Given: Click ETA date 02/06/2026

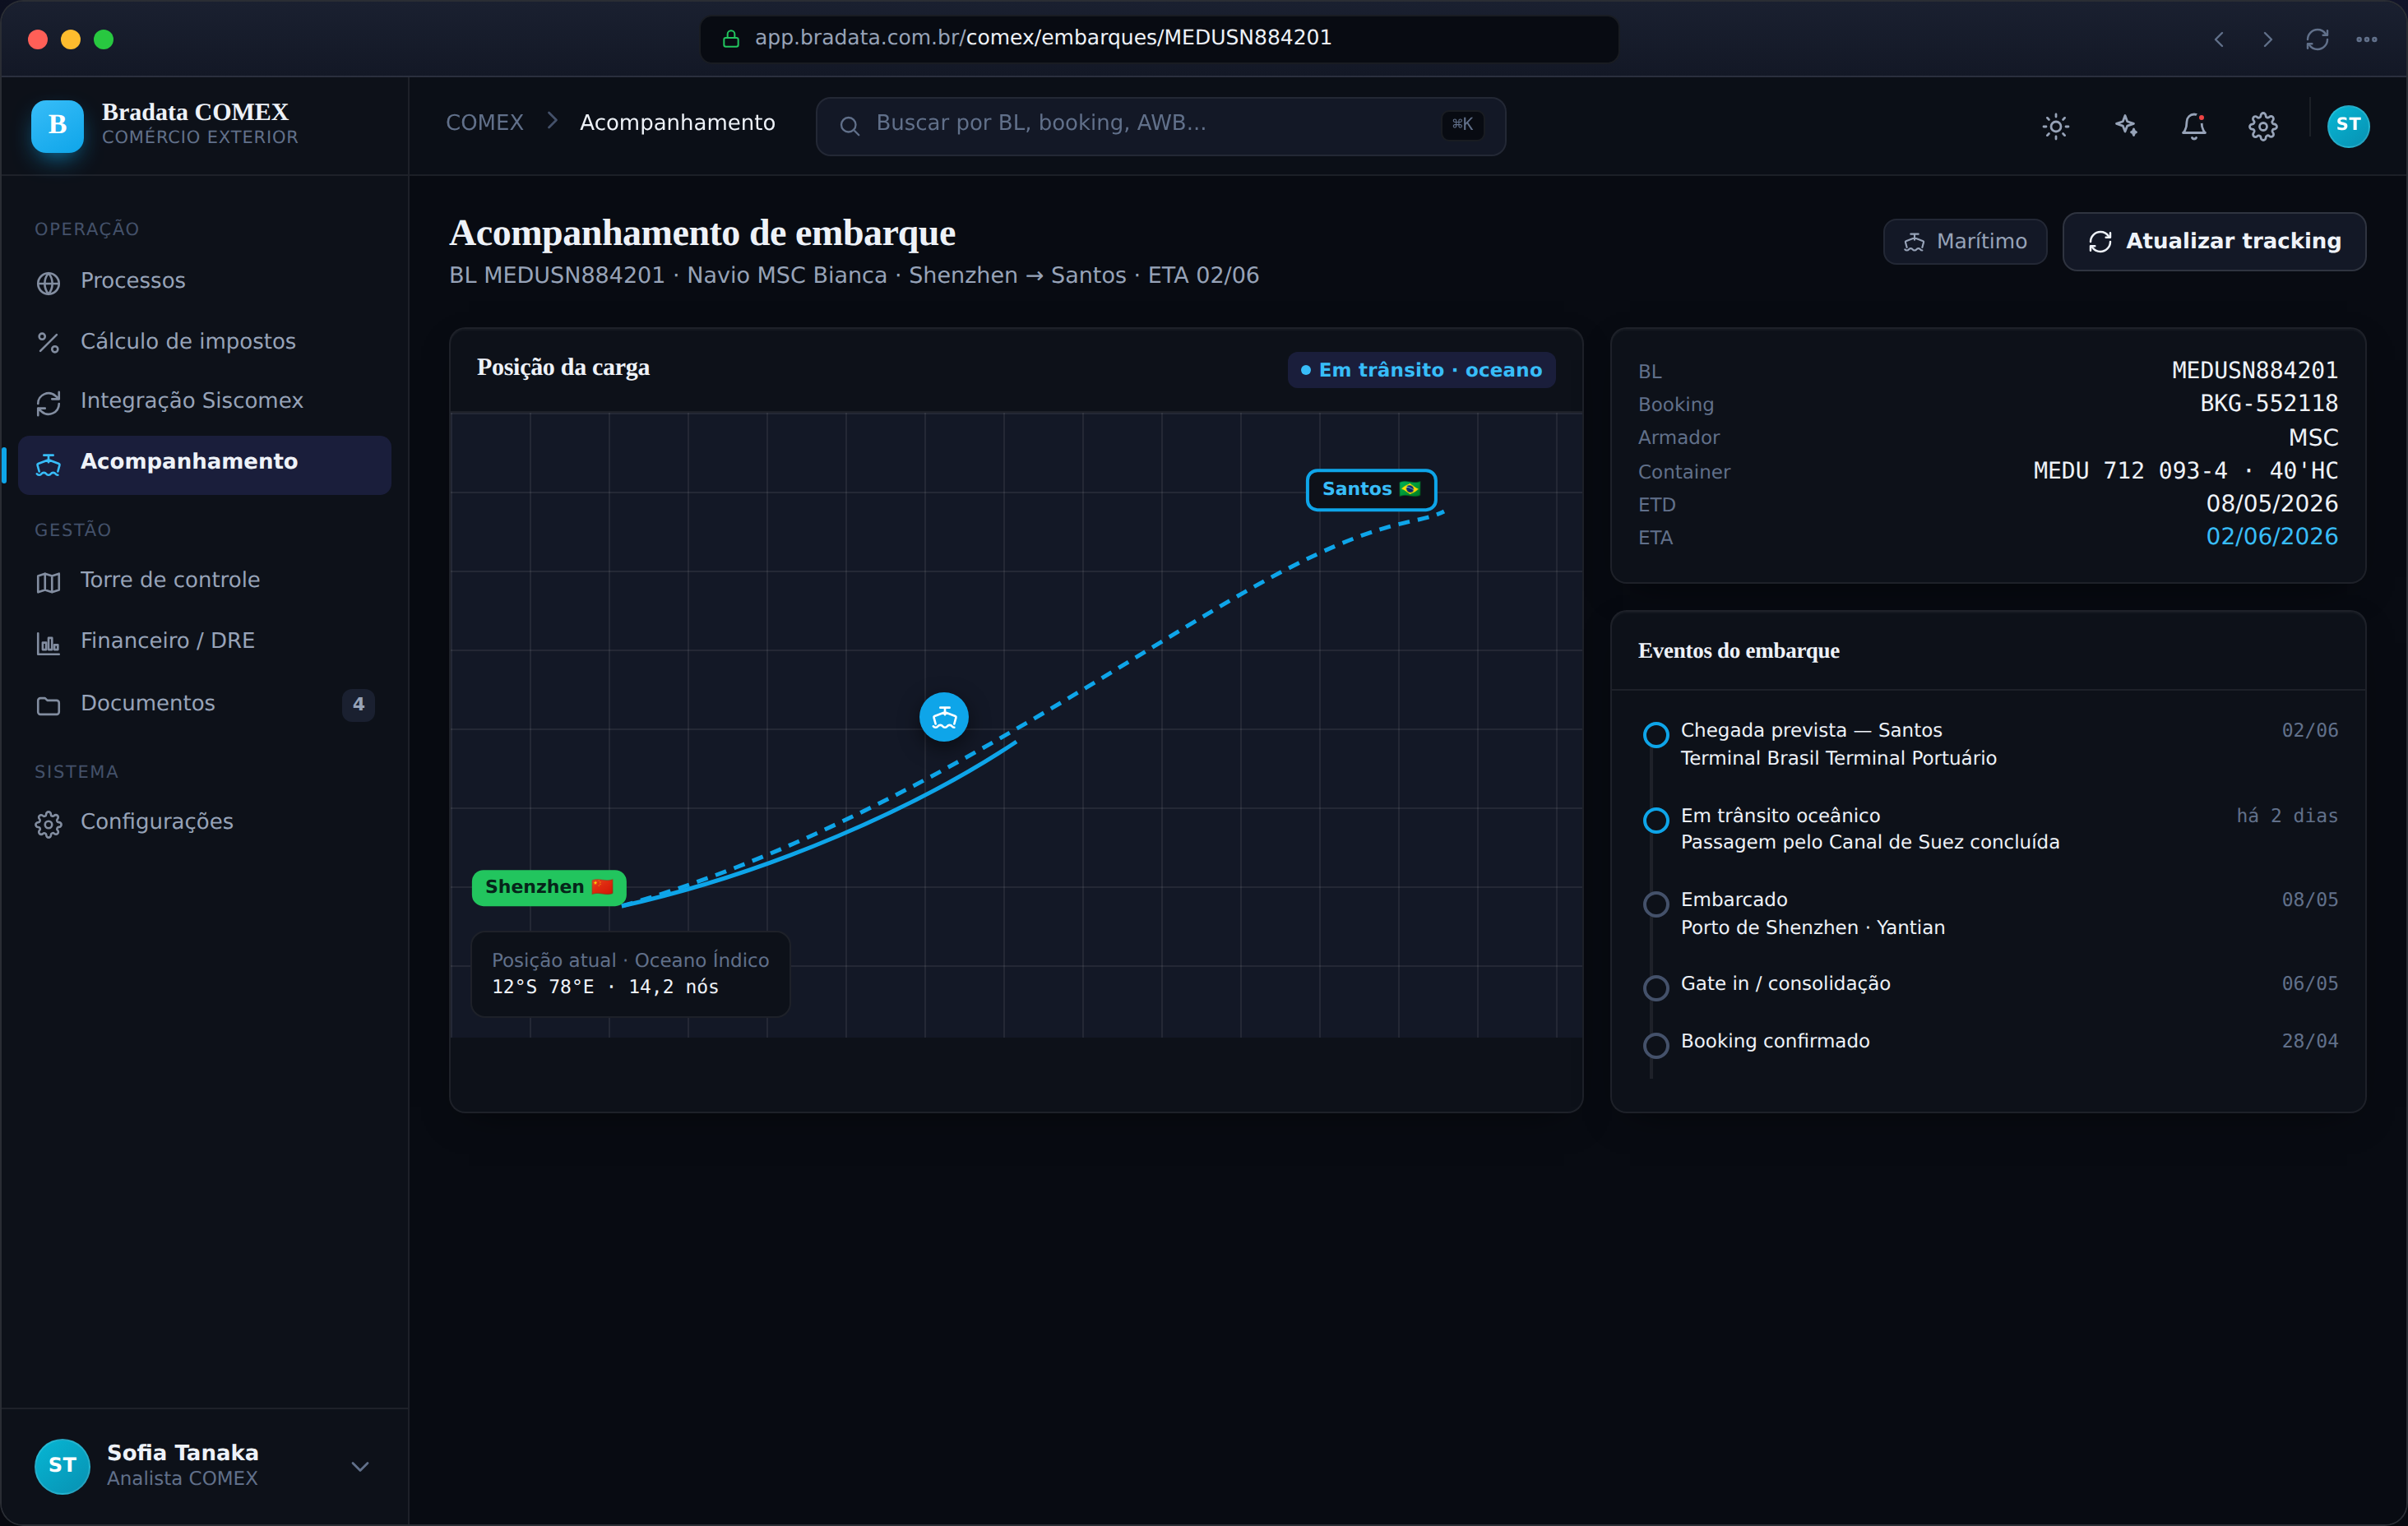Looking at the screenshot, I should click(x=2272, y=537).
